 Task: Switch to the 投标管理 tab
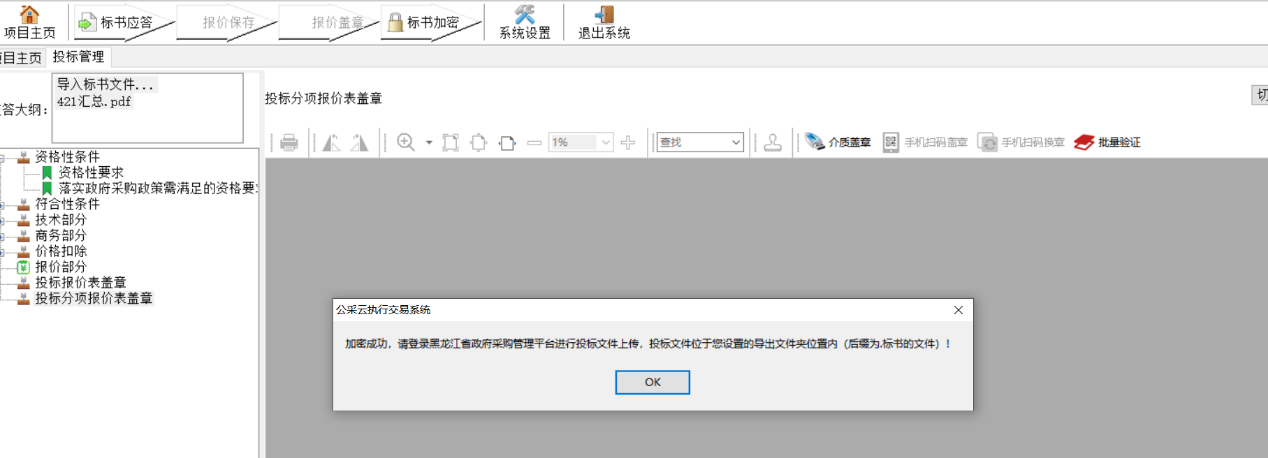point(78,57)
